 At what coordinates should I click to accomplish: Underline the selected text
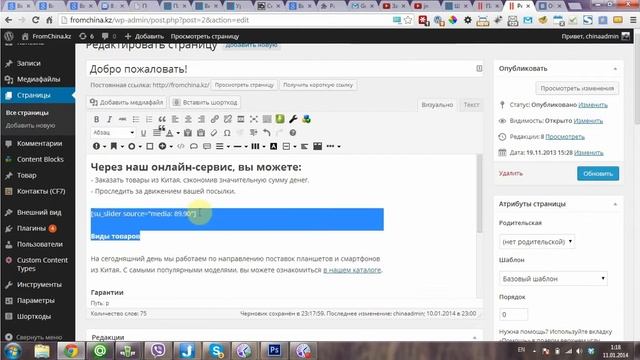(143, 133)
